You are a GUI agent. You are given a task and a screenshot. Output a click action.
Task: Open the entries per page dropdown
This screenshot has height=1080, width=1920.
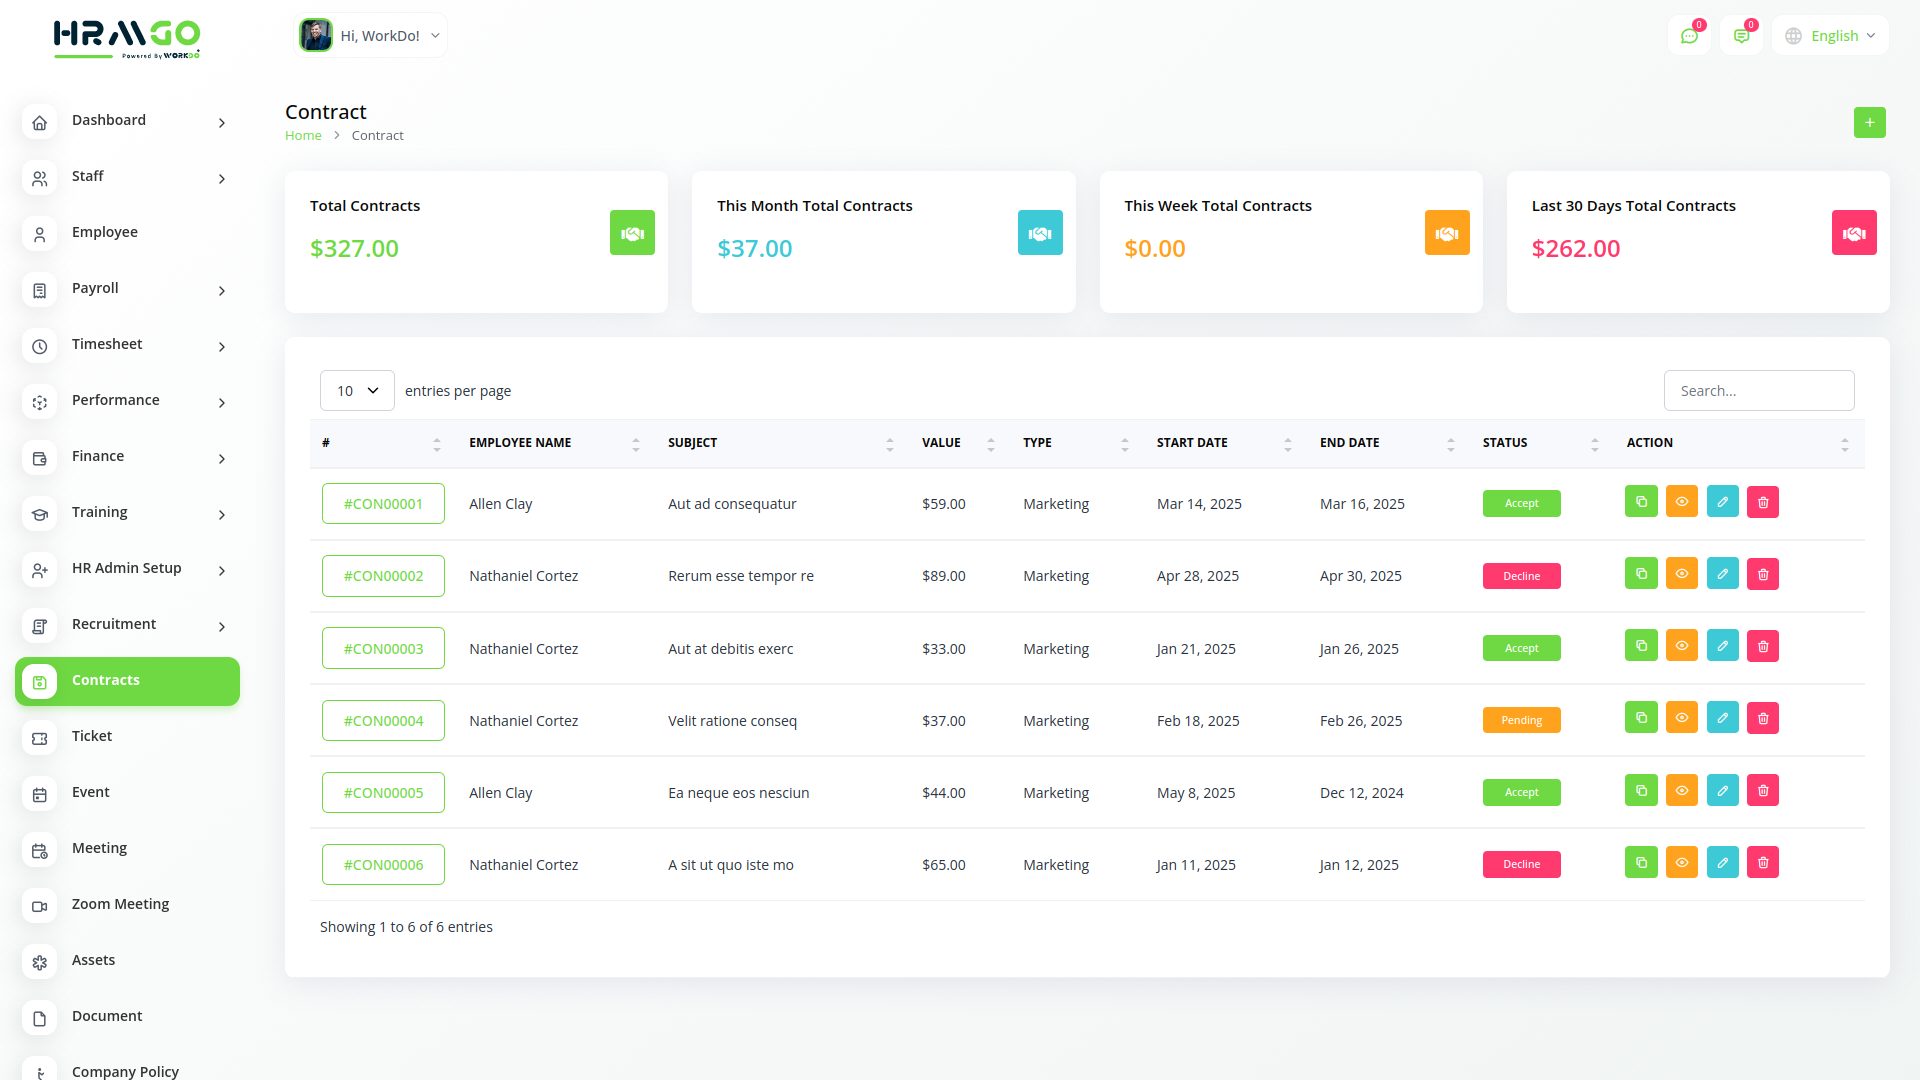(357, 391)
